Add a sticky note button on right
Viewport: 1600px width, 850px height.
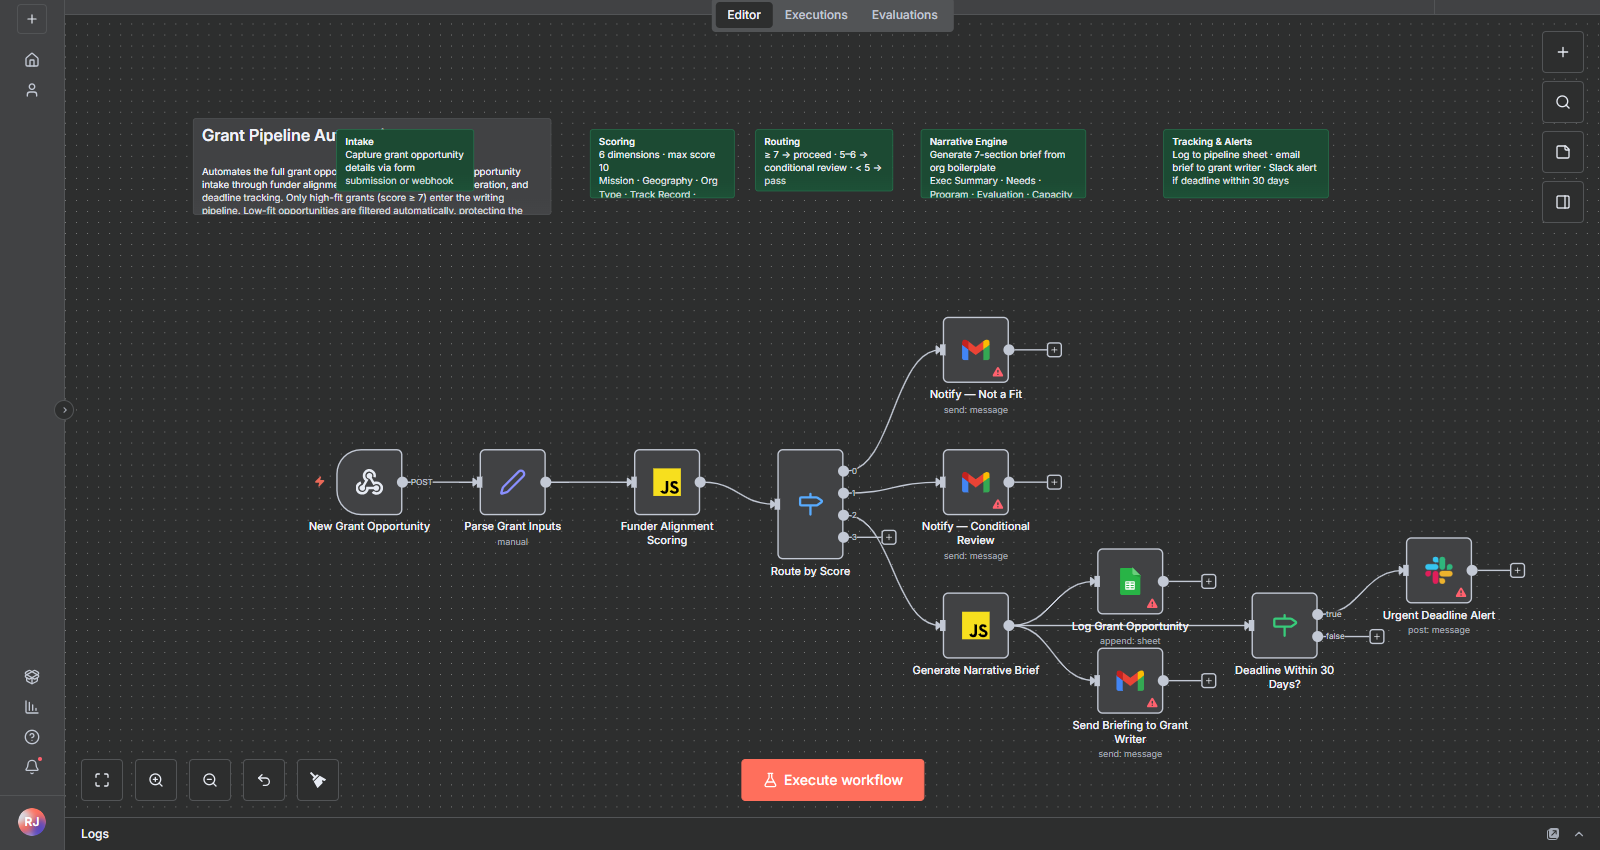1563,152
